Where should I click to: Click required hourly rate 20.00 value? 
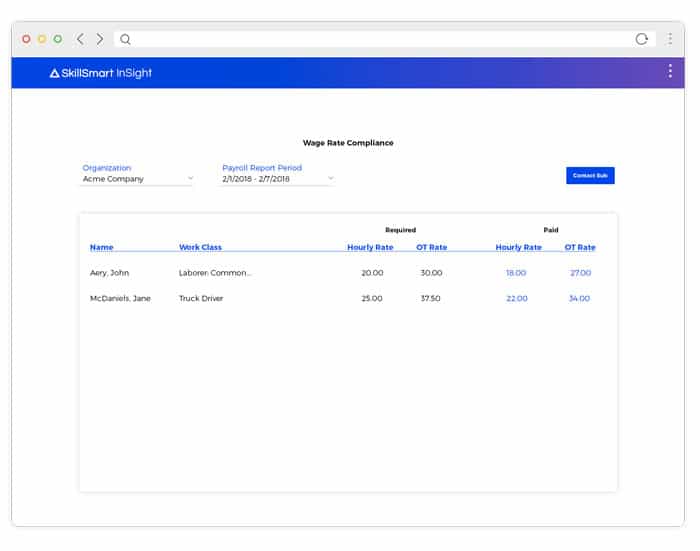[x=372, y=273]
